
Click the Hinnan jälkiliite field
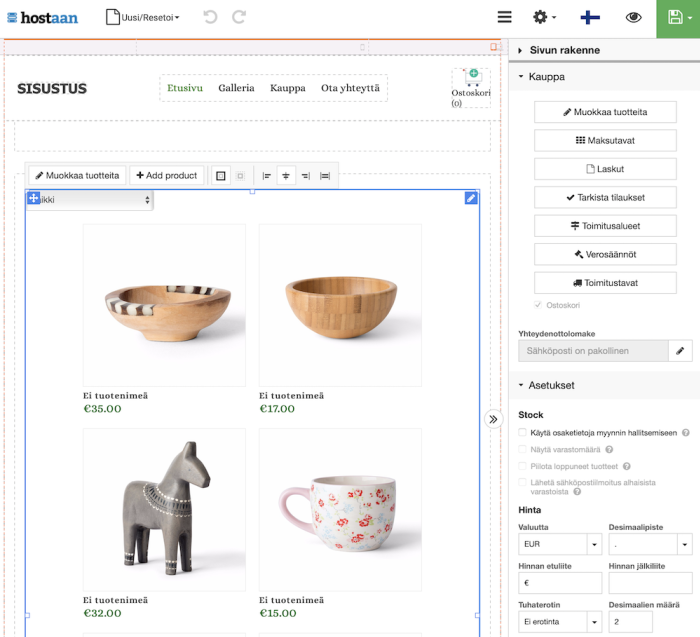(x=650, y=583)
